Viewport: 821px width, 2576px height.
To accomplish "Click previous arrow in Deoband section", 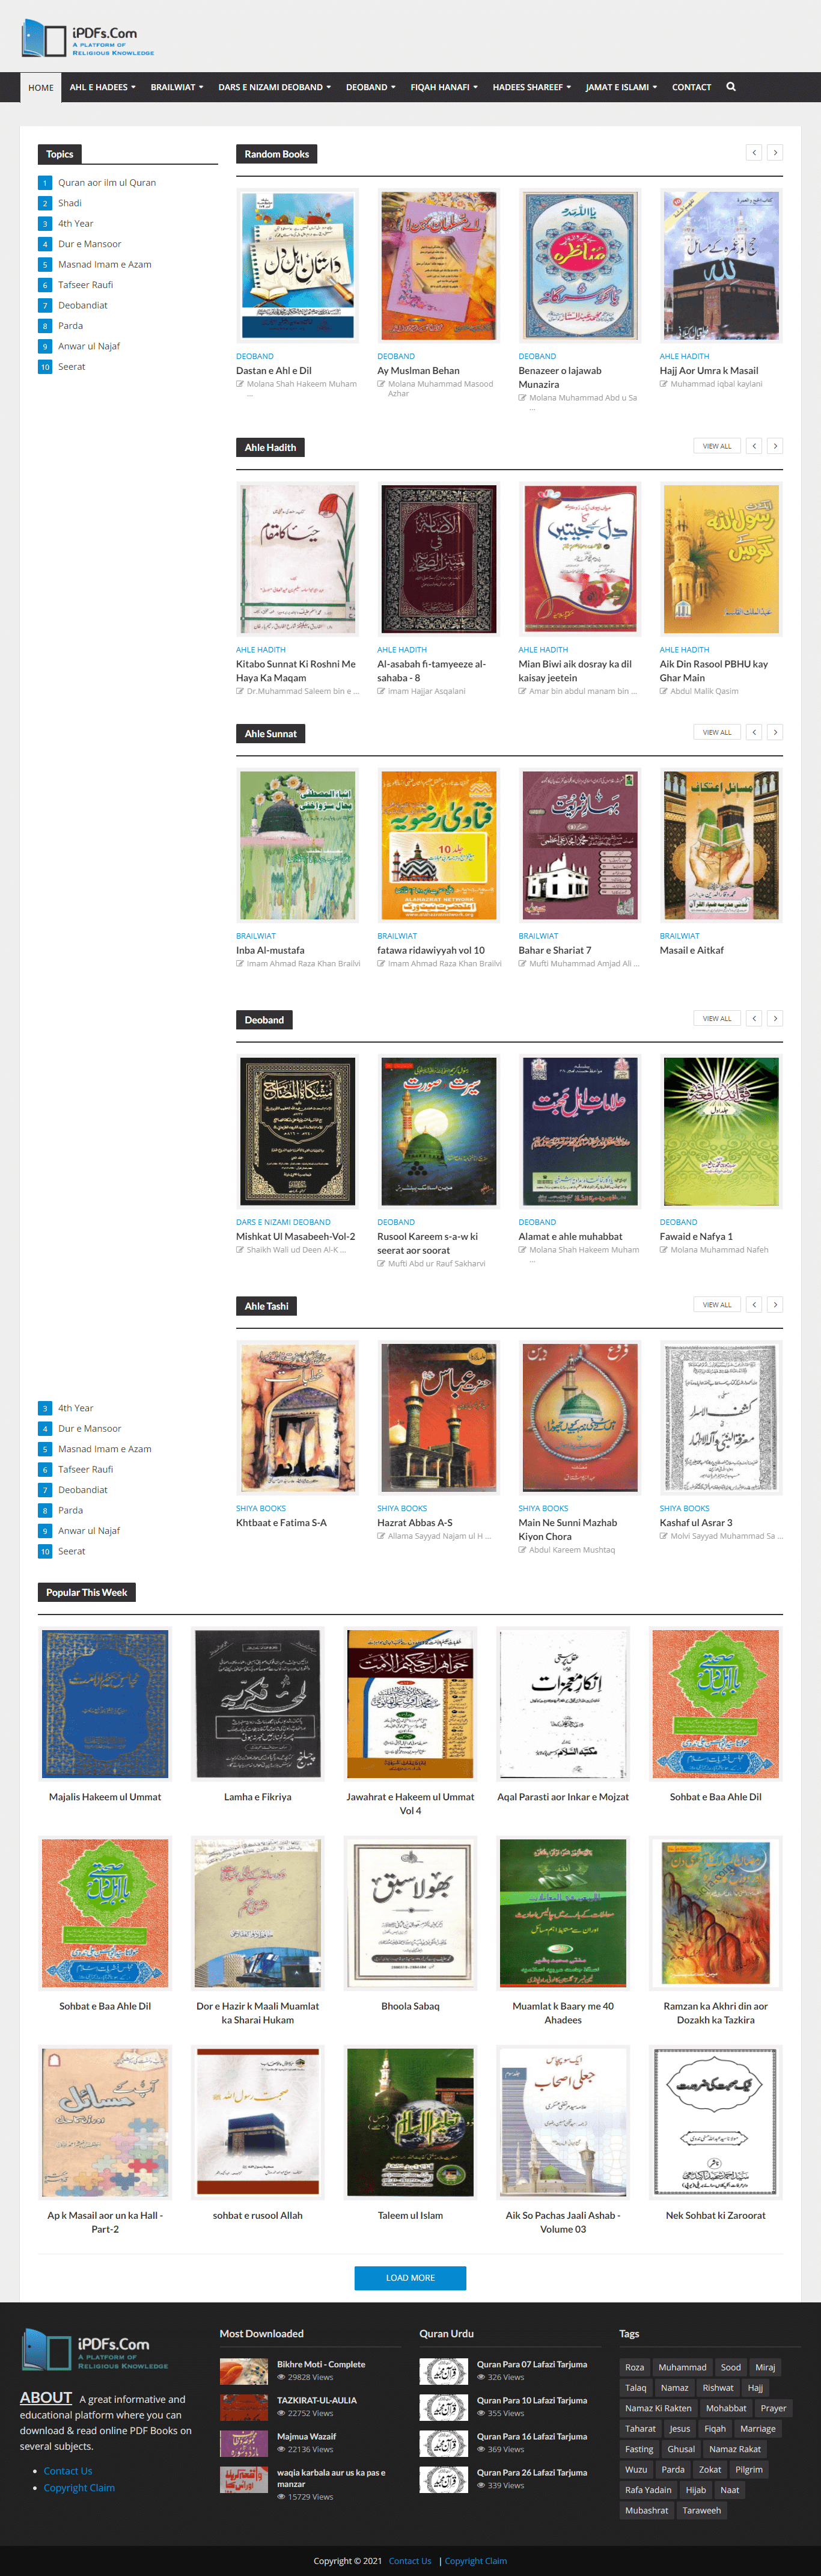I will (754, 1018).
